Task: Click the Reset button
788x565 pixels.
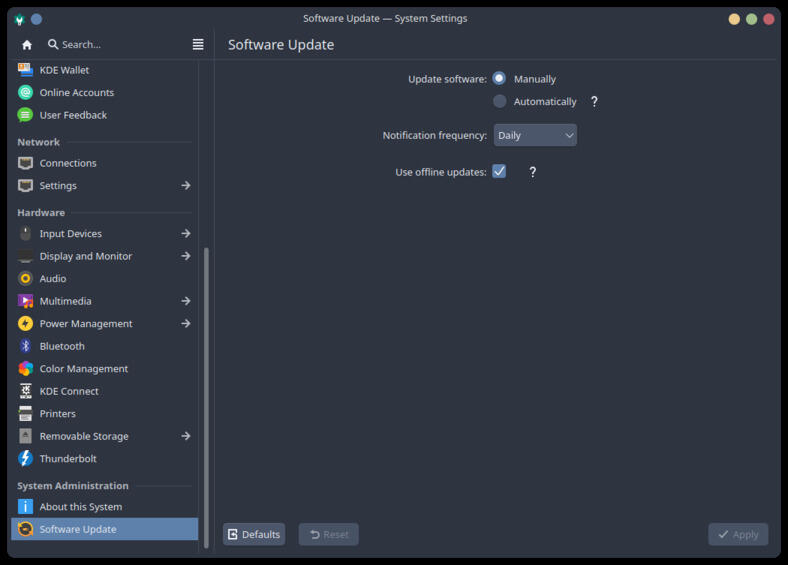Action: 329,534
